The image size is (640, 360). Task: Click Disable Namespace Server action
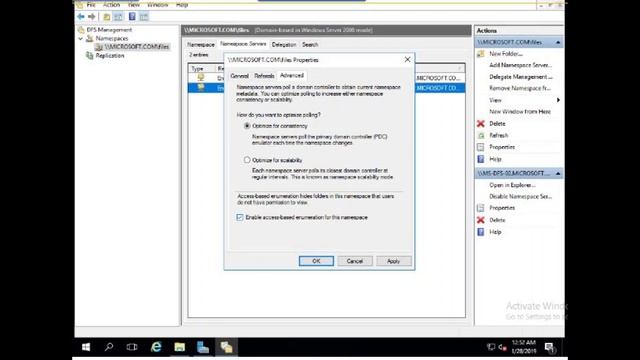521,196
